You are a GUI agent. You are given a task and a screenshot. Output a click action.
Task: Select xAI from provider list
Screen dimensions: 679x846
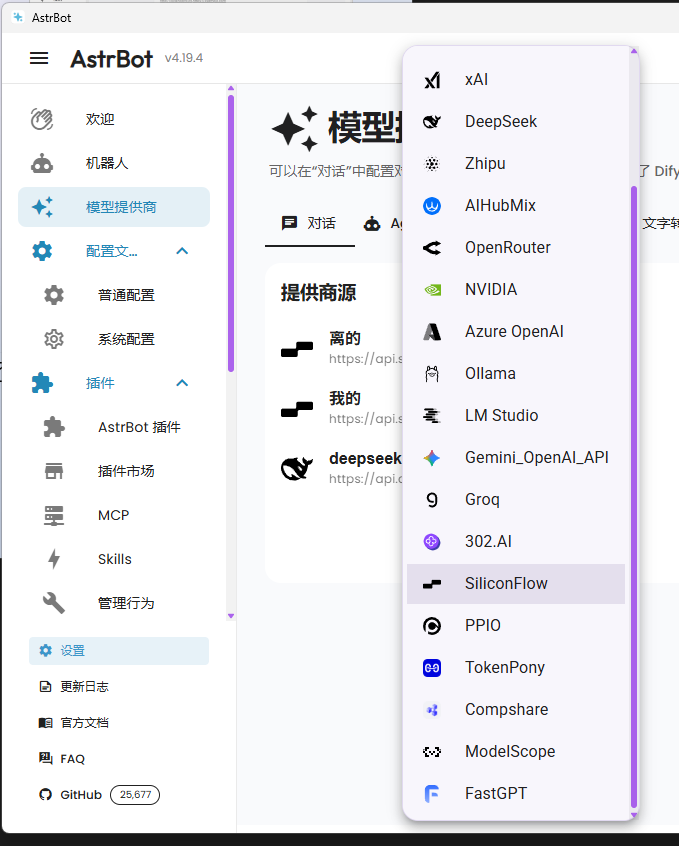pyautogui.click(x=516, y=80)
